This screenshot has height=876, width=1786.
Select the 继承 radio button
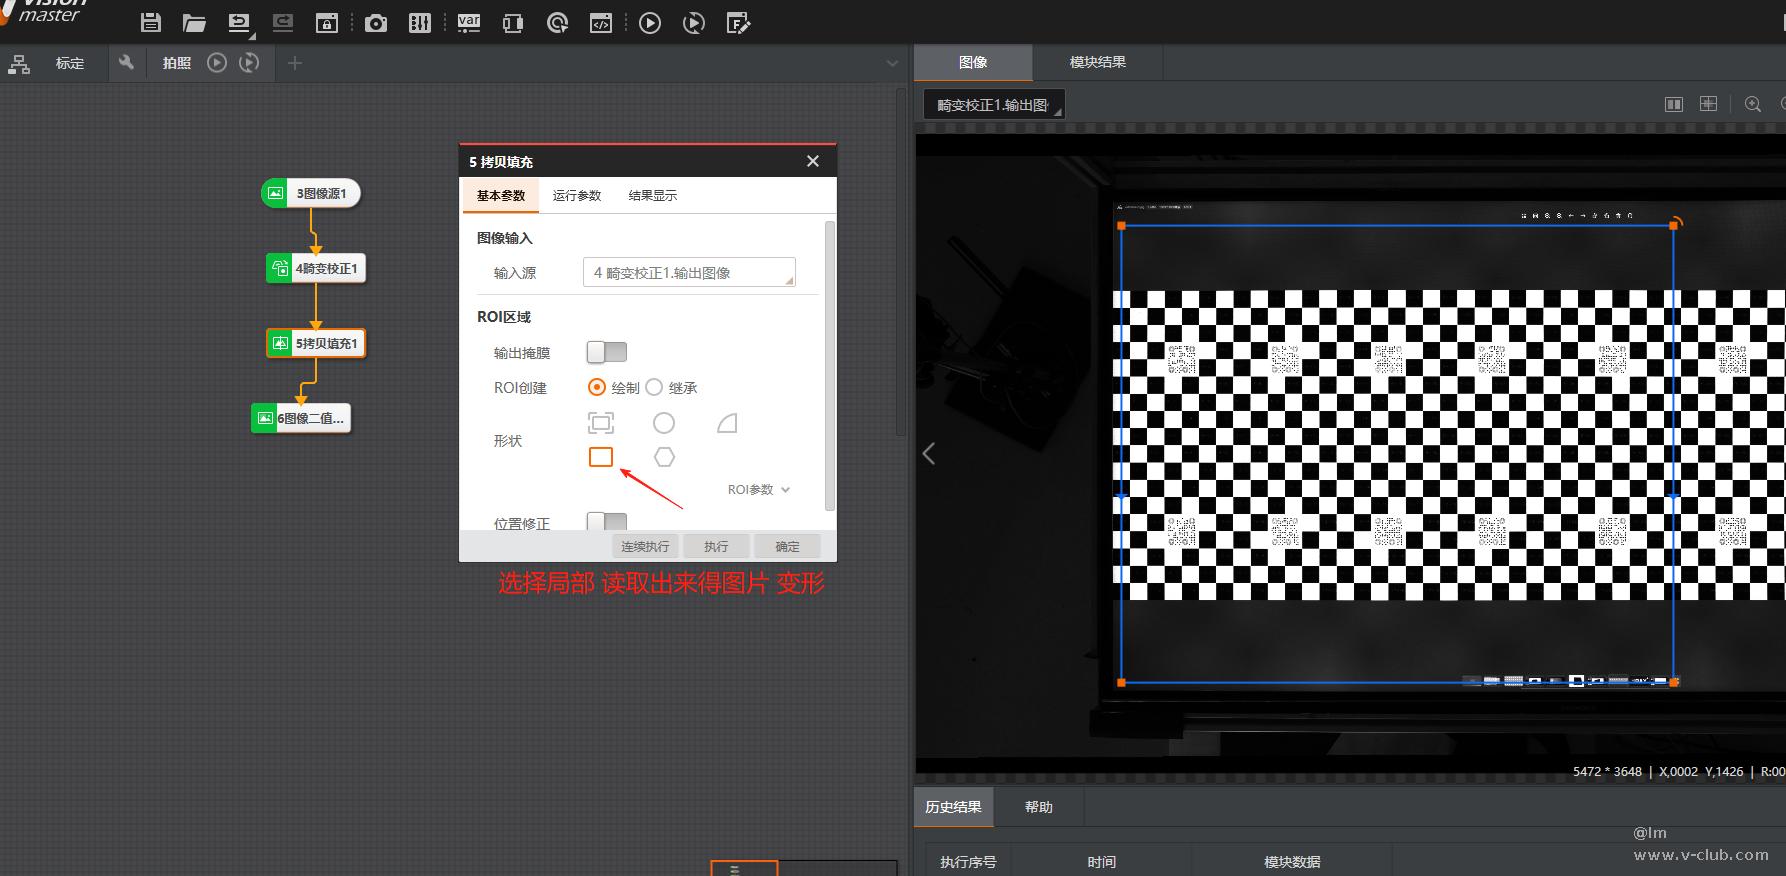click(x=654, y=387)
